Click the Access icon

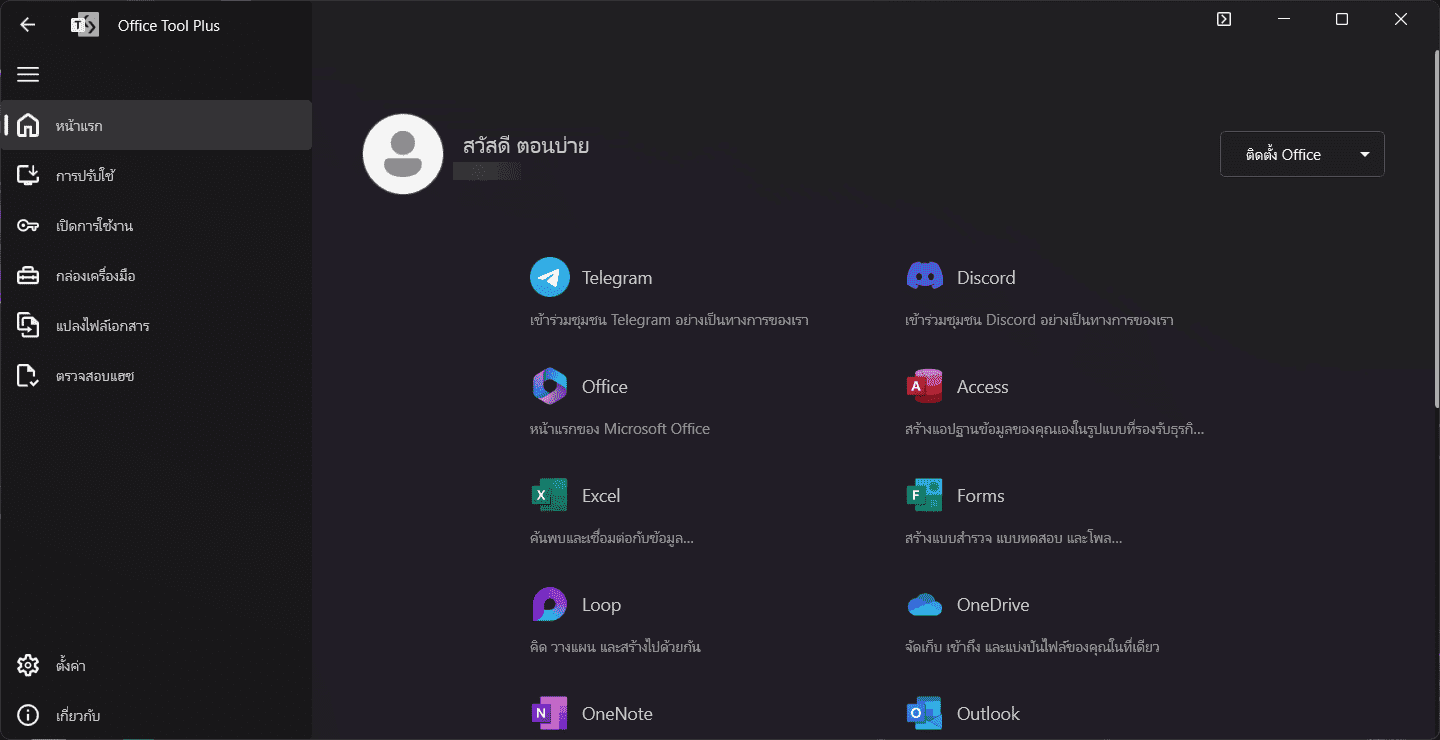pyautogui.click(x=925, y=387)
